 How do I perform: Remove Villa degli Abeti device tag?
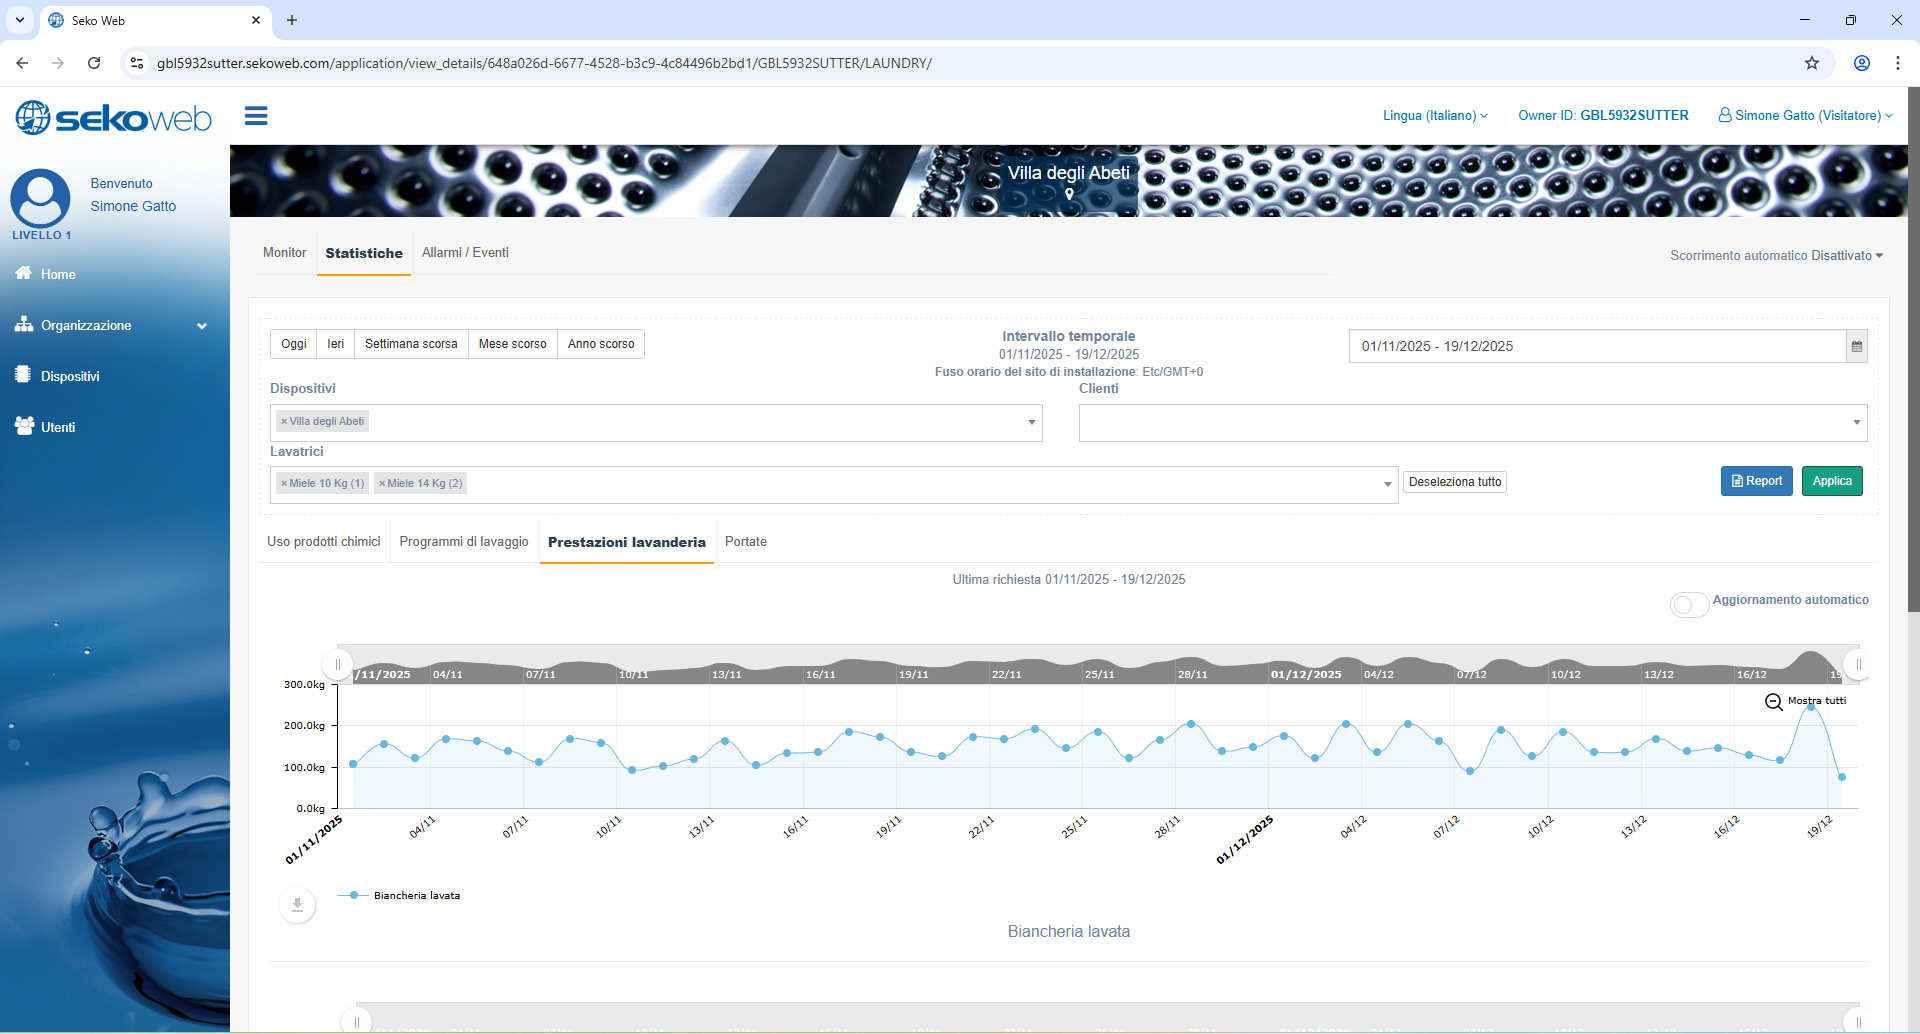pyautogui.click(x=284, y=422)
